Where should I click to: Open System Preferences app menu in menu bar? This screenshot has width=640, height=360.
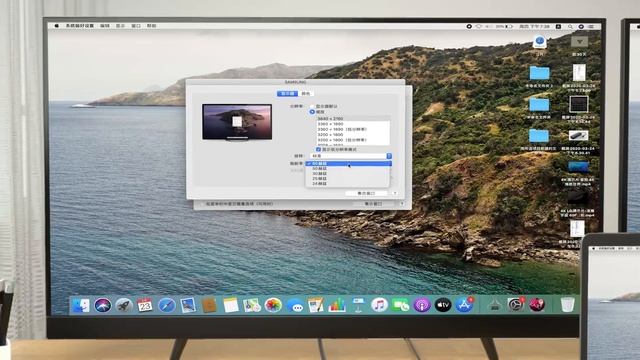[80, 26]
